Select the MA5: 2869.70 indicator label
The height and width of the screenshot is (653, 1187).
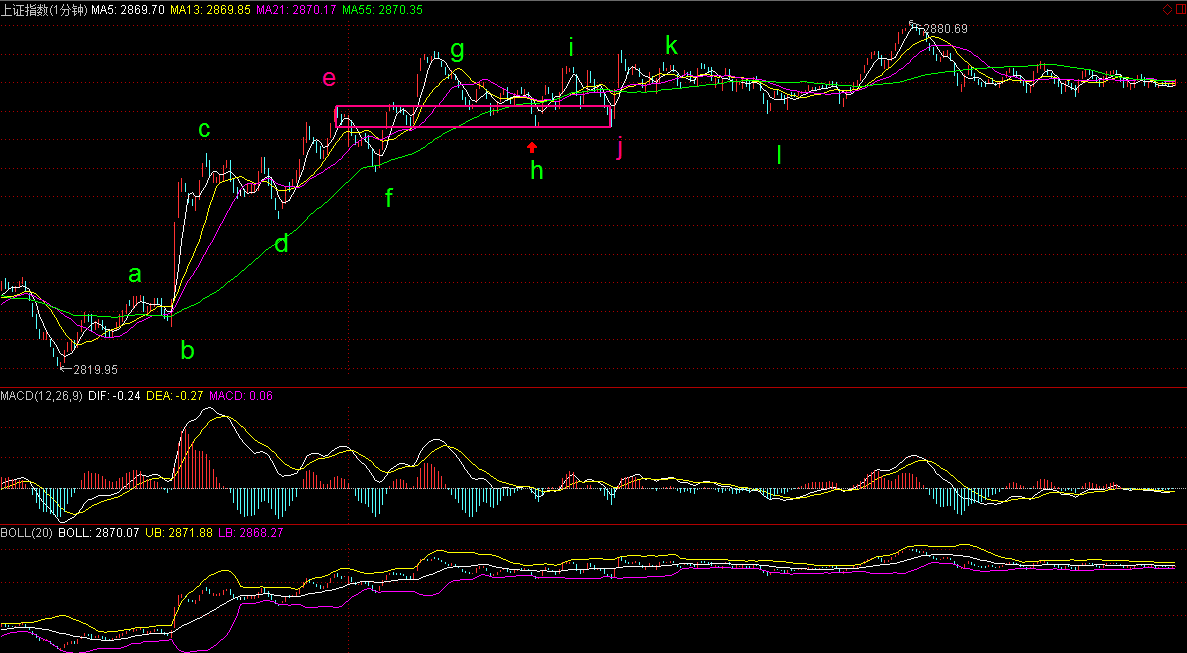[x=128, y=10]
